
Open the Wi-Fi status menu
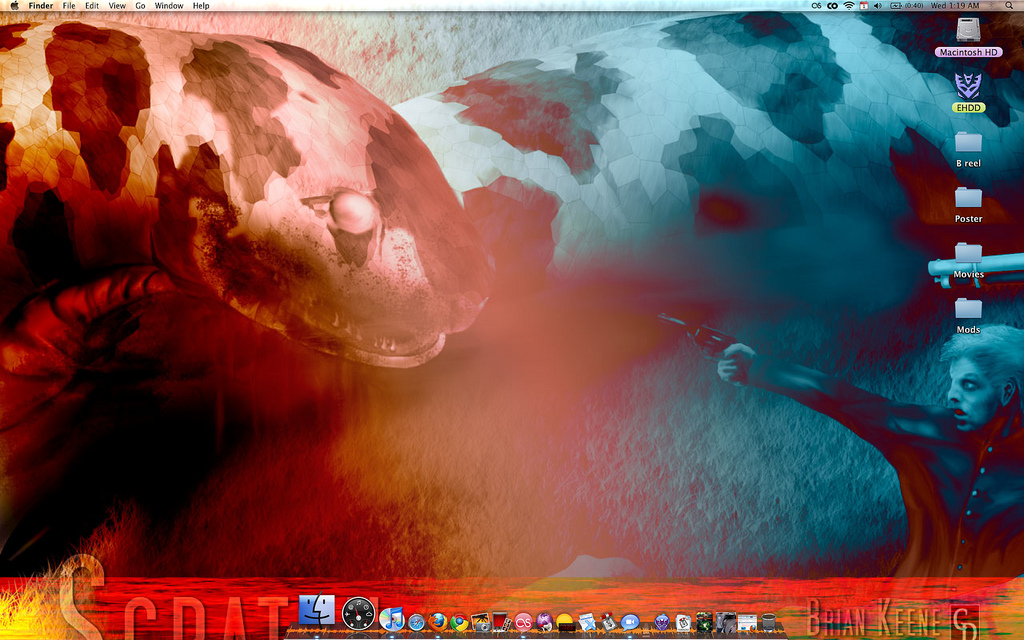pyautogui.click(x=848, y=5)
